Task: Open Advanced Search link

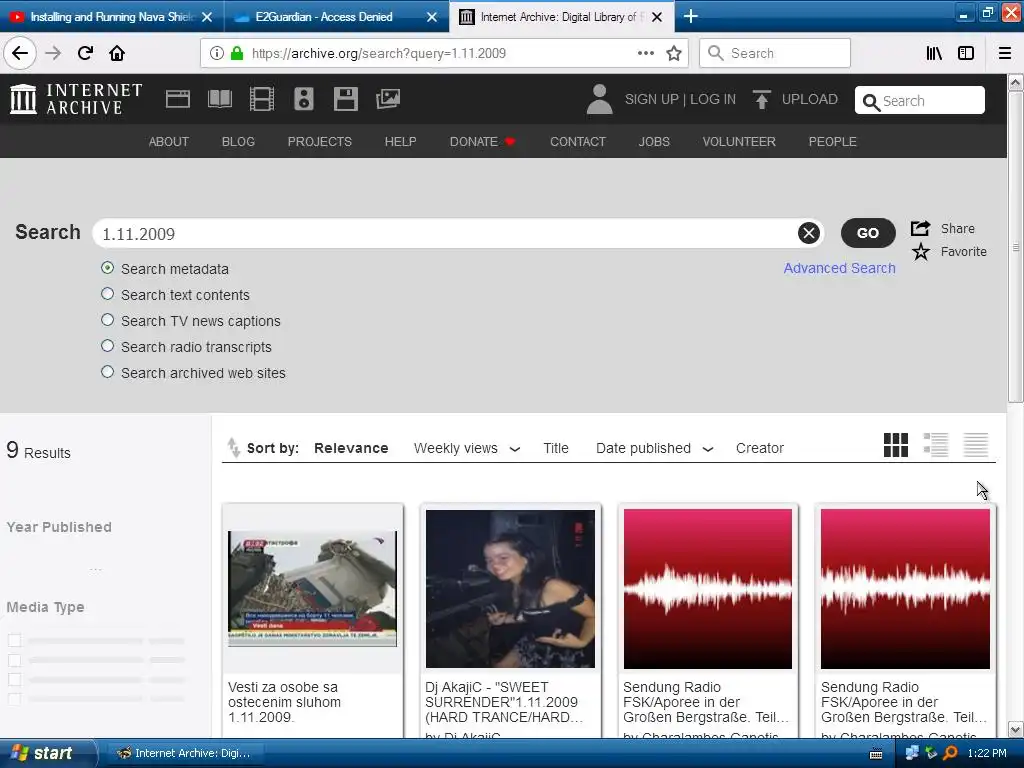Action: point(839,268)
